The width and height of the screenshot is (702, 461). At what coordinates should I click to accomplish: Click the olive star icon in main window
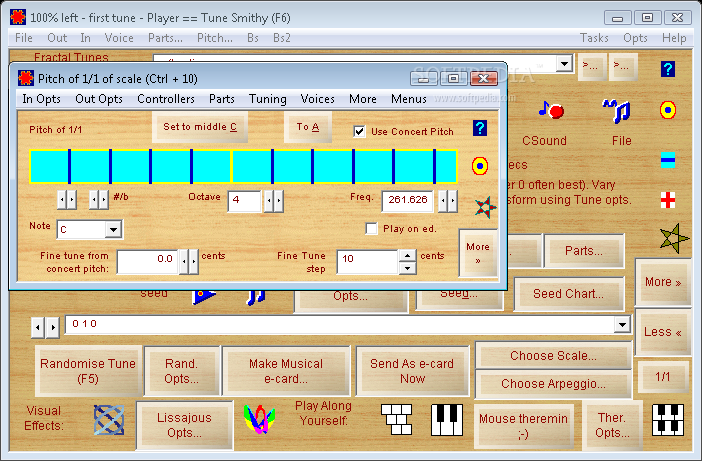(x=674, y=238)
